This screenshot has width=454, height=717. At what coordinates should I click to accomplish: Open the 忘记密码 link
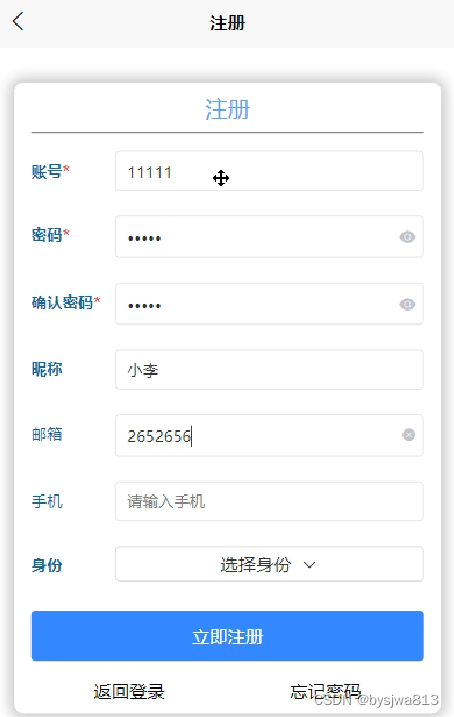pyautogui.click(x=325, y=691)
